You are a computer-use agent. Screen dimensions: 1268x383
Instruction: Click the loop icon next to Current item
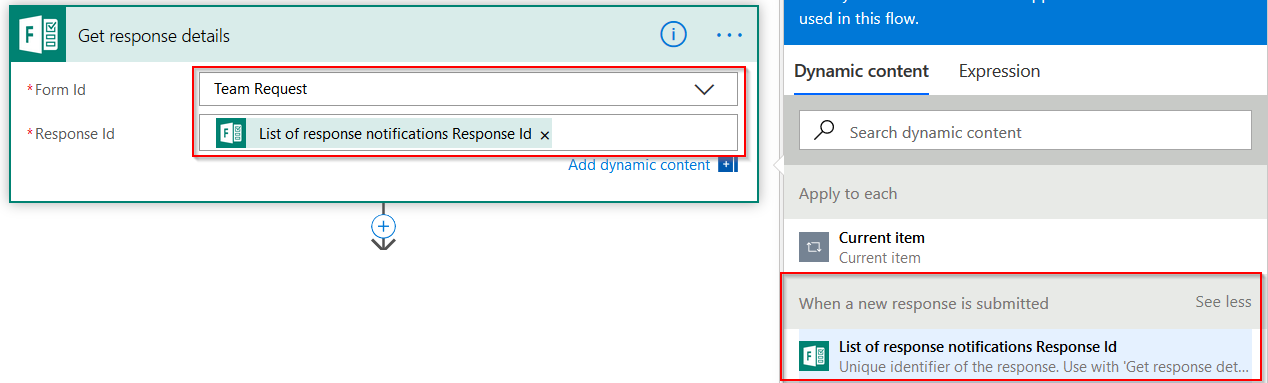814,247
